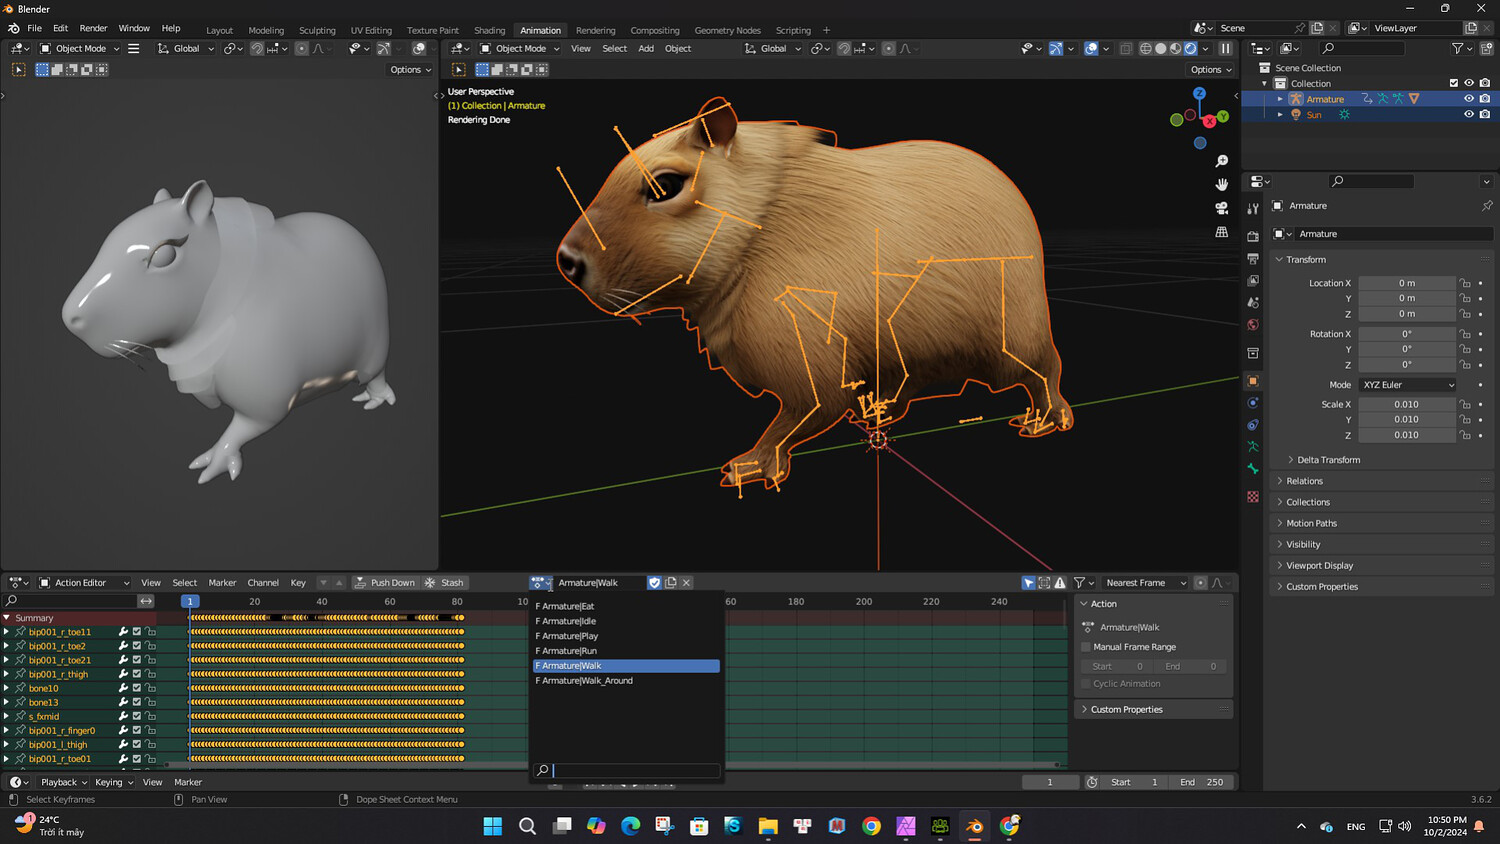Open Google Chrome from the taskbar

tap(871, 826)
